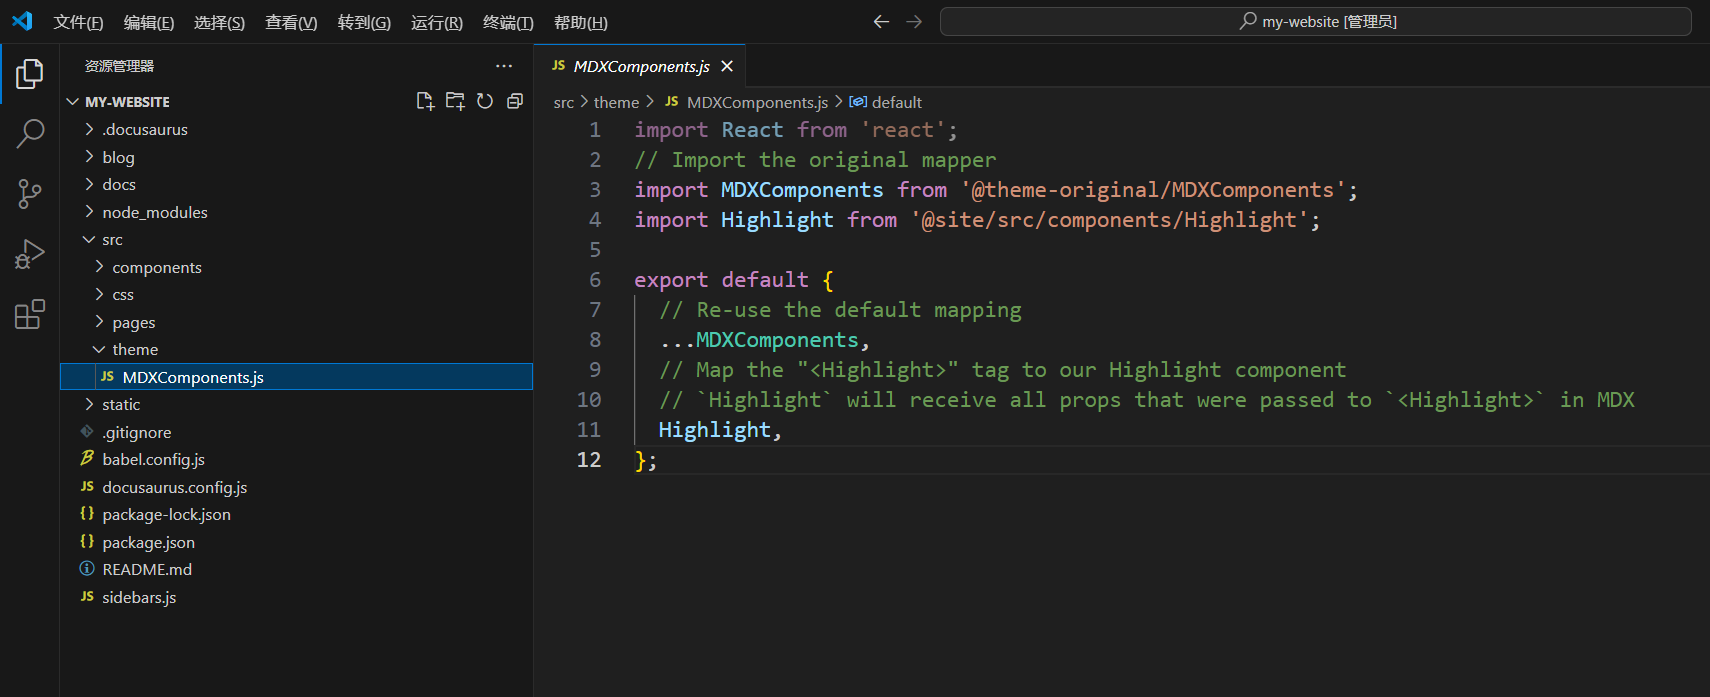Open the 终端(T) menu
Viewport: 1710px width, 697px height.
tap(508, 22)
